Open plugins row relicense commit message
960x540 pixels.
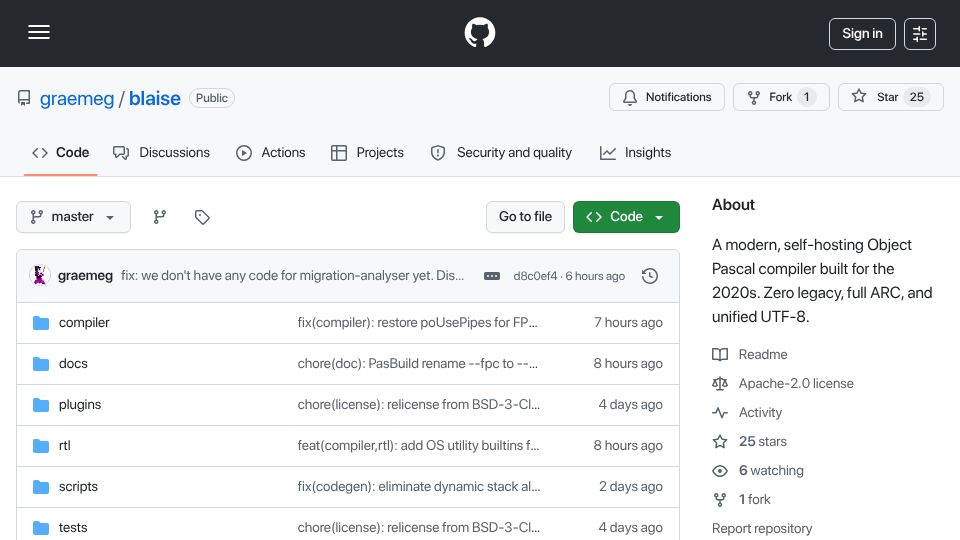point(419,405)
